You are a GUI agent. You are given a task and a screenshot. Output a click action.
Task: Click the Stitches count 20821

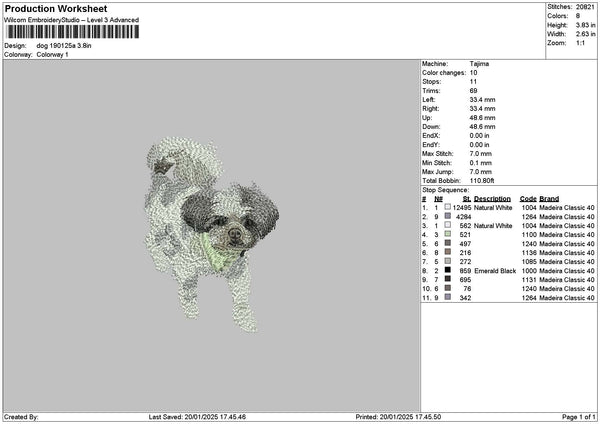coord(585,6)
